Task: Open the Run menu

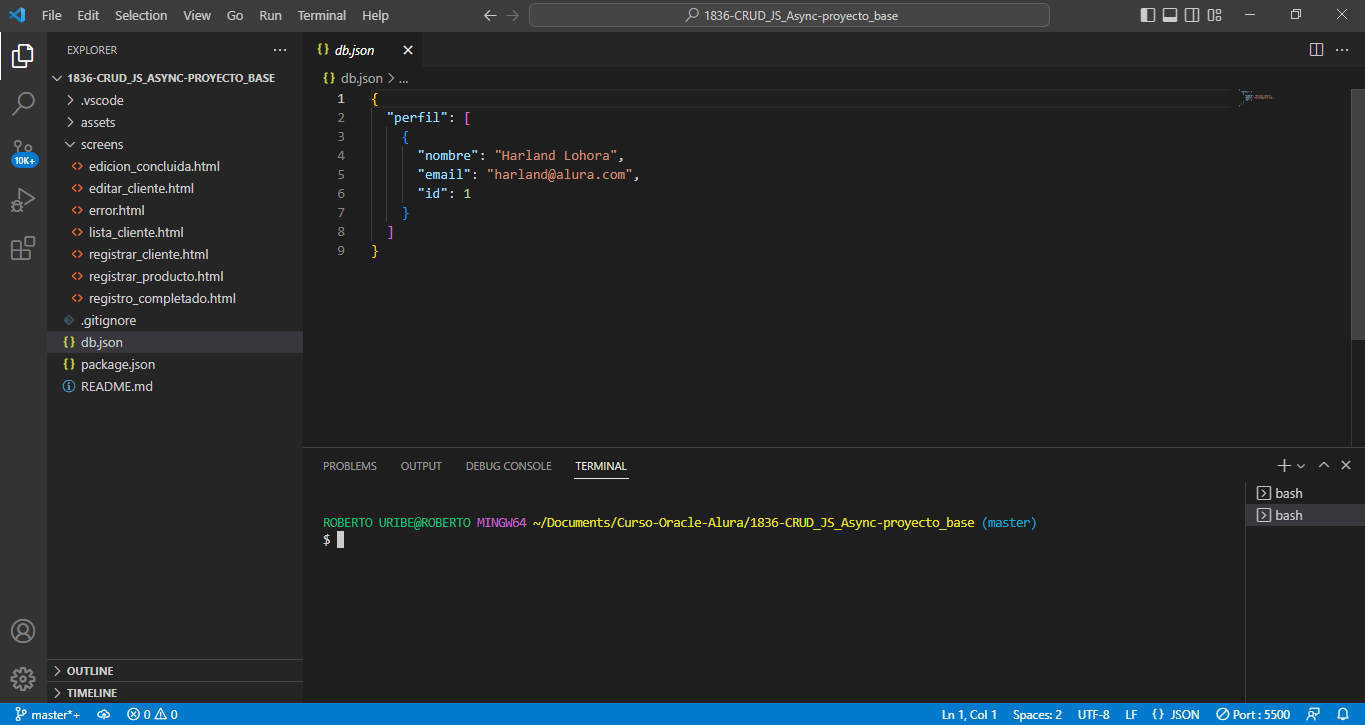Action: [x=270, y=15]
